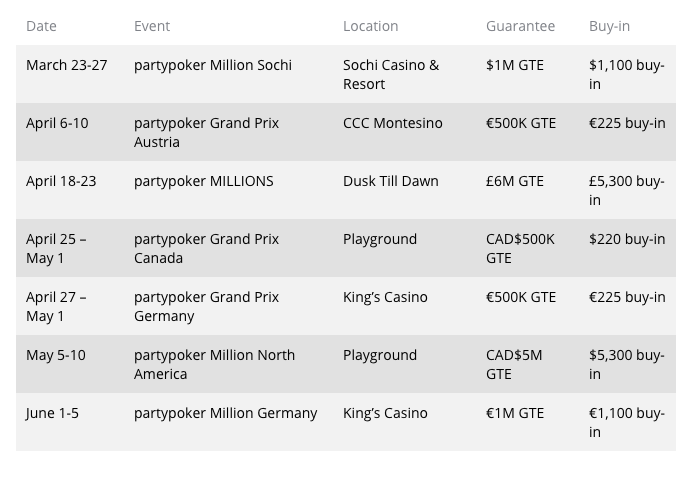The height and width of the screenshot is (485, 691).
Task: Click the Sochi Casino & Resort location
Action: point(391,74)
